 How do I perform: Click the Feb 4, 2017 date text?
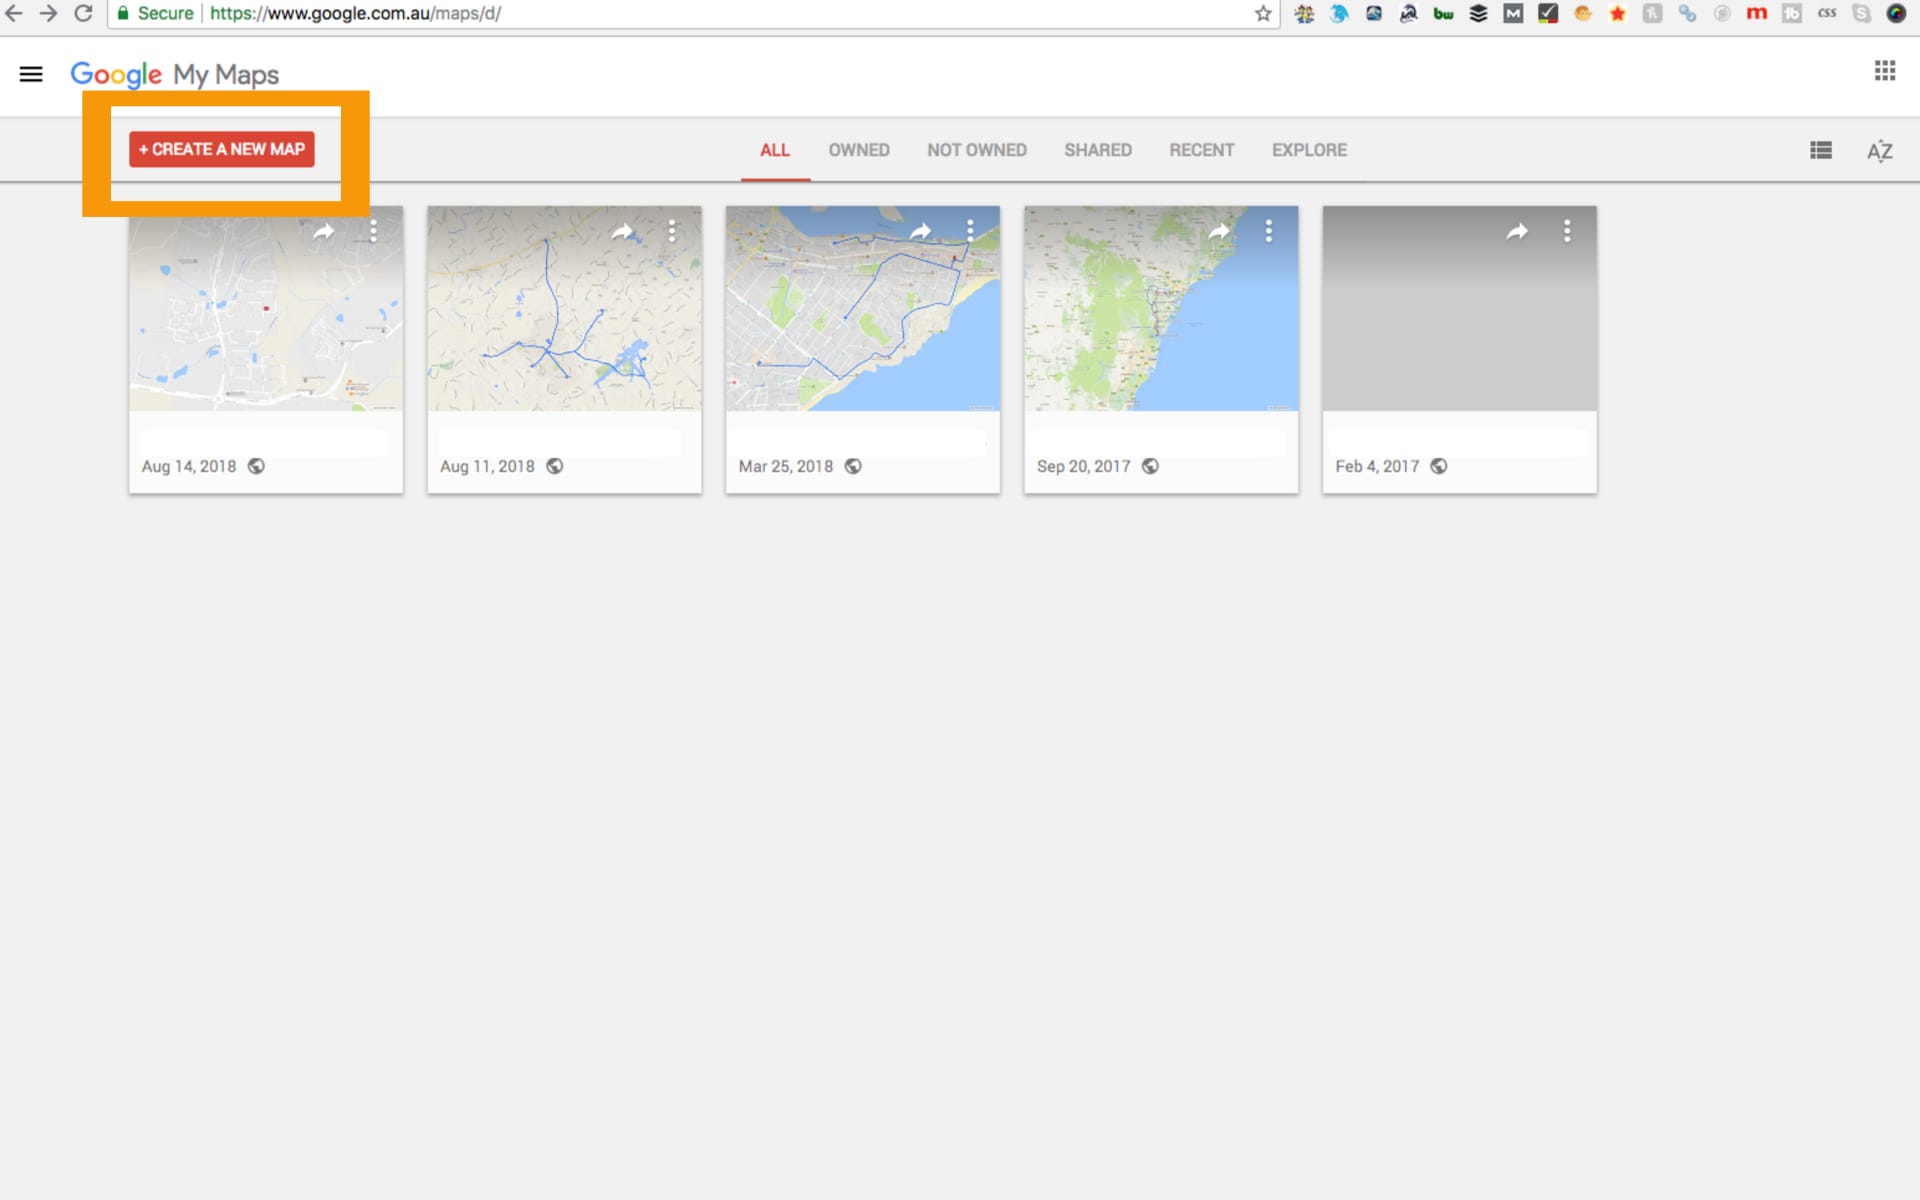1377,466
